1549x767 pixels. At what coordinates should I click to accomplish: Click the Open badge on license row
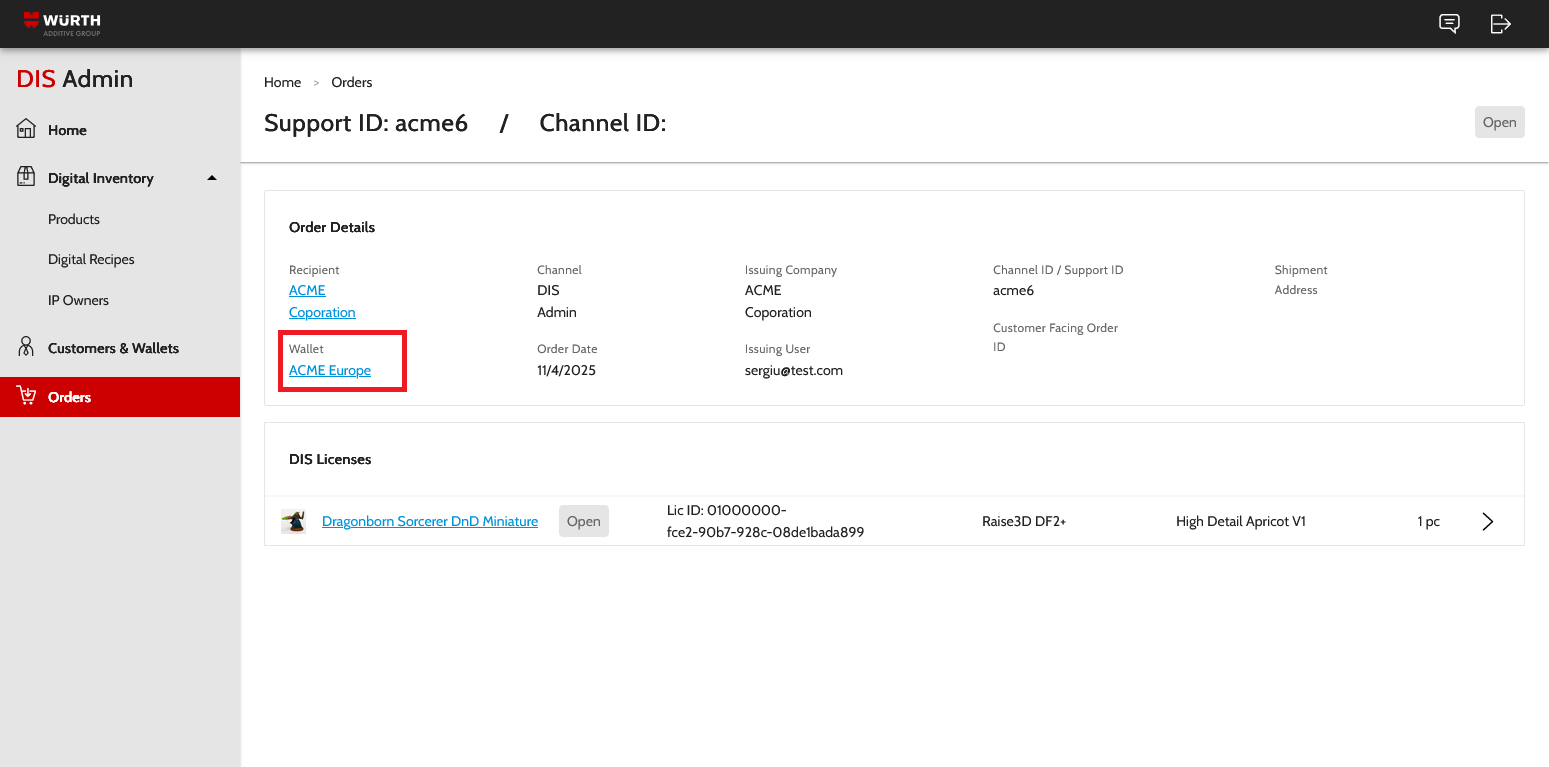point(584,521)
